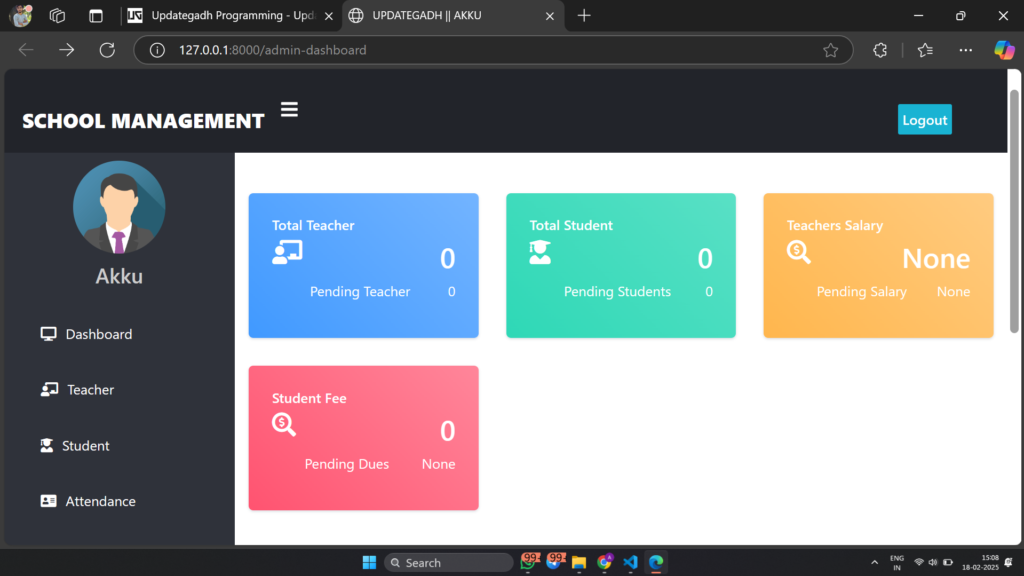Open Visual Studio Code from taskbar
The image size is (1024, 576).
pos(630,562)
